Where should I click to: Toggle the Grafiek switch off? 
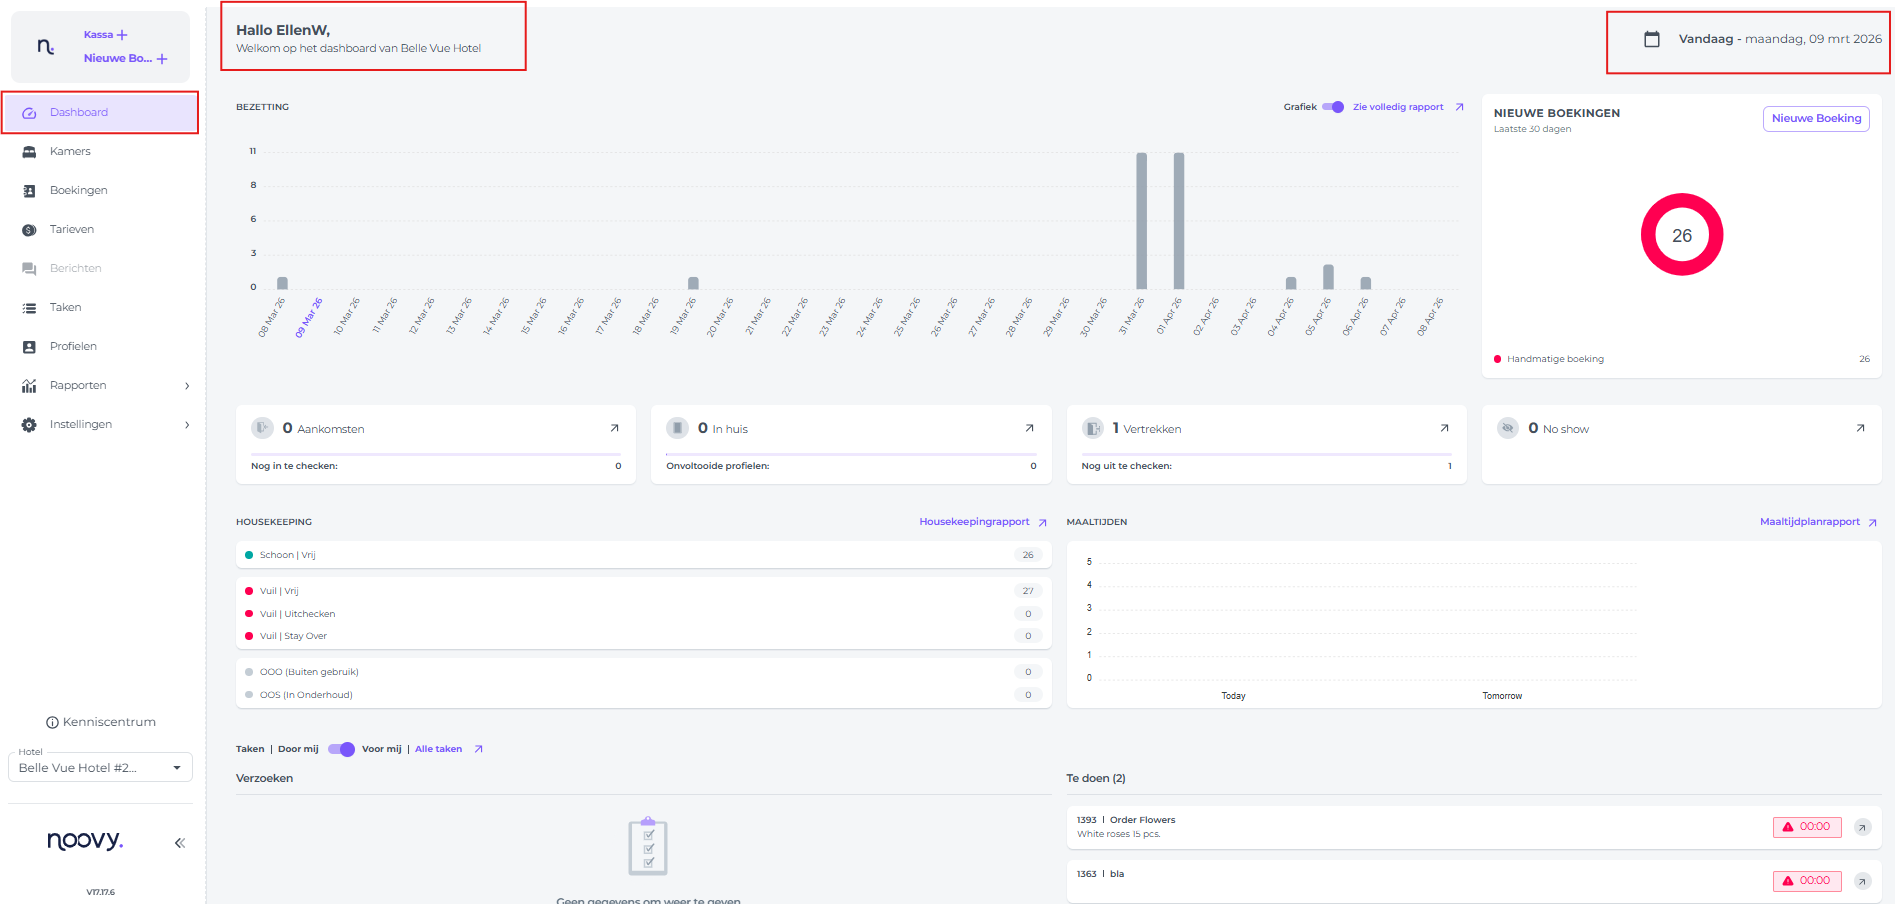pos(1333,107)
